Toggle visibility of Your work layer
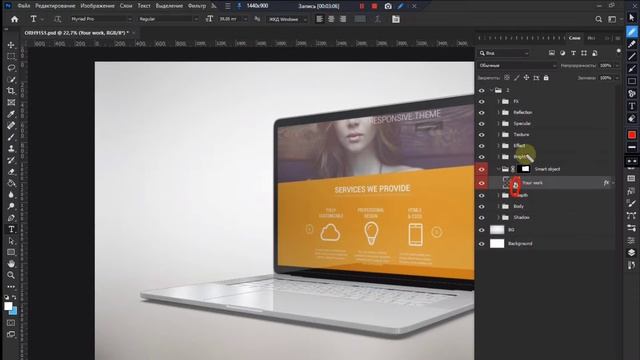Viewport: 640px width, 360px height. point(482,183)
